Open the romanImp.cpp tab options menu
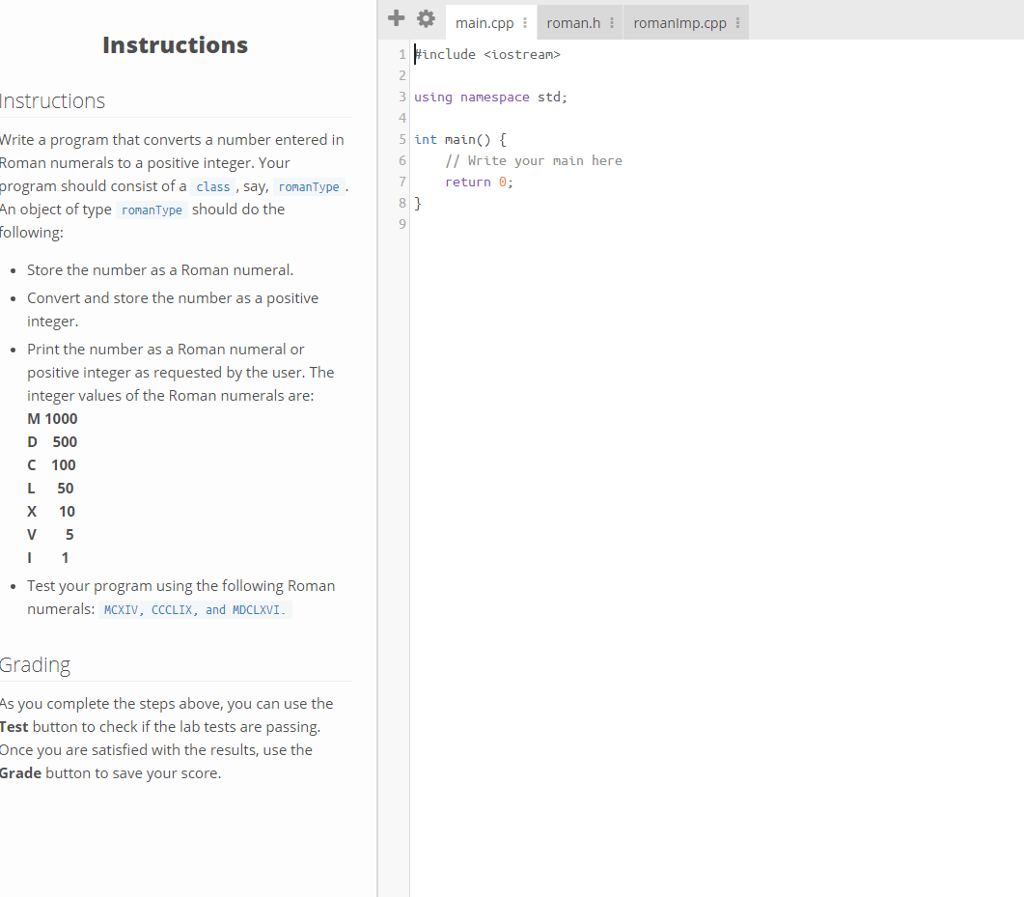 pyautogui.click(x=736, y=22)
